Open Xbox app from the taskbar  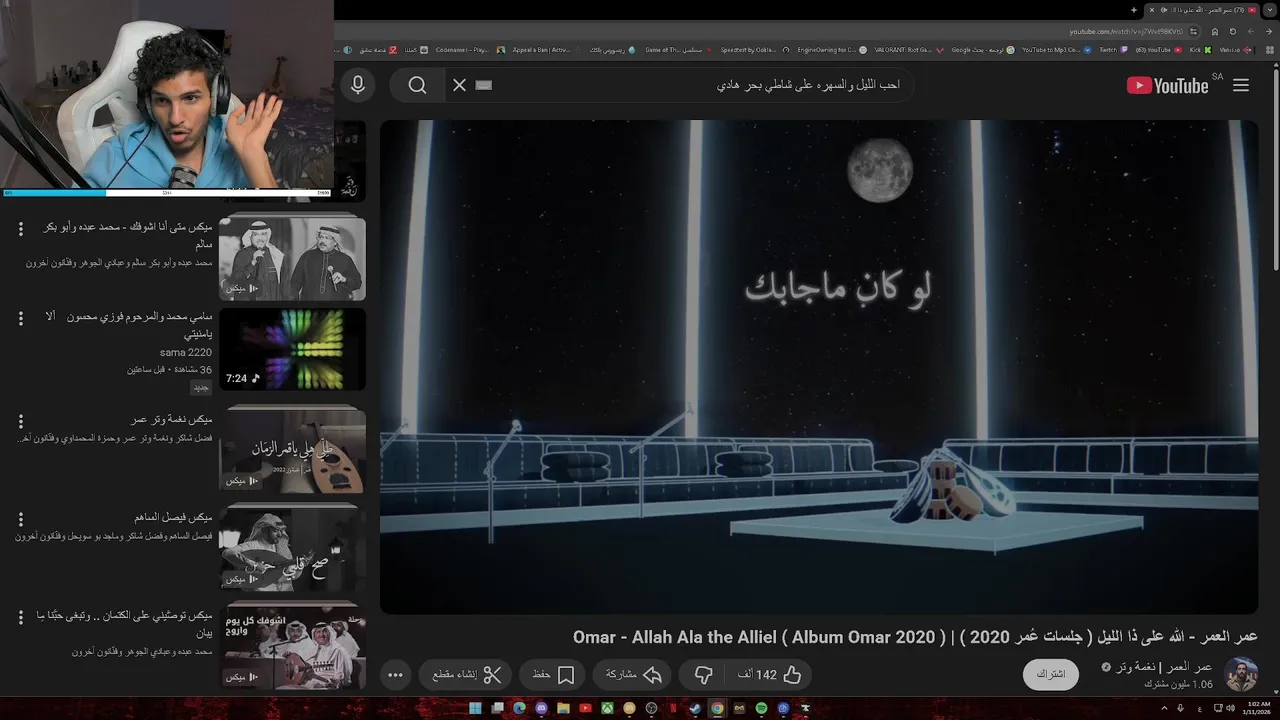click(x=607, y=708)
